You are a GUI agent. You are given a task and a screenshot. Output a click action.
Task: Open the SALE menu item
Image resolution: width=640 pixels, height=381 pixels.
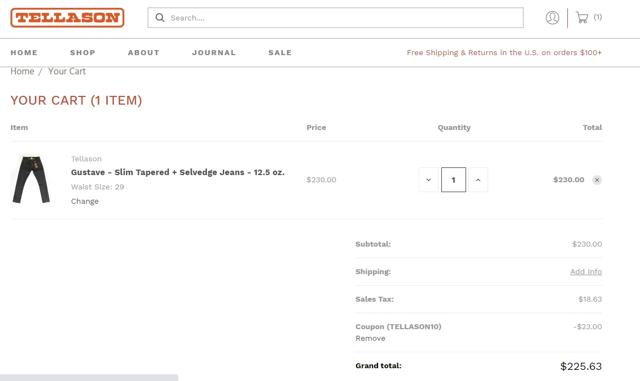pyautogui.click(x=280, y=53)
